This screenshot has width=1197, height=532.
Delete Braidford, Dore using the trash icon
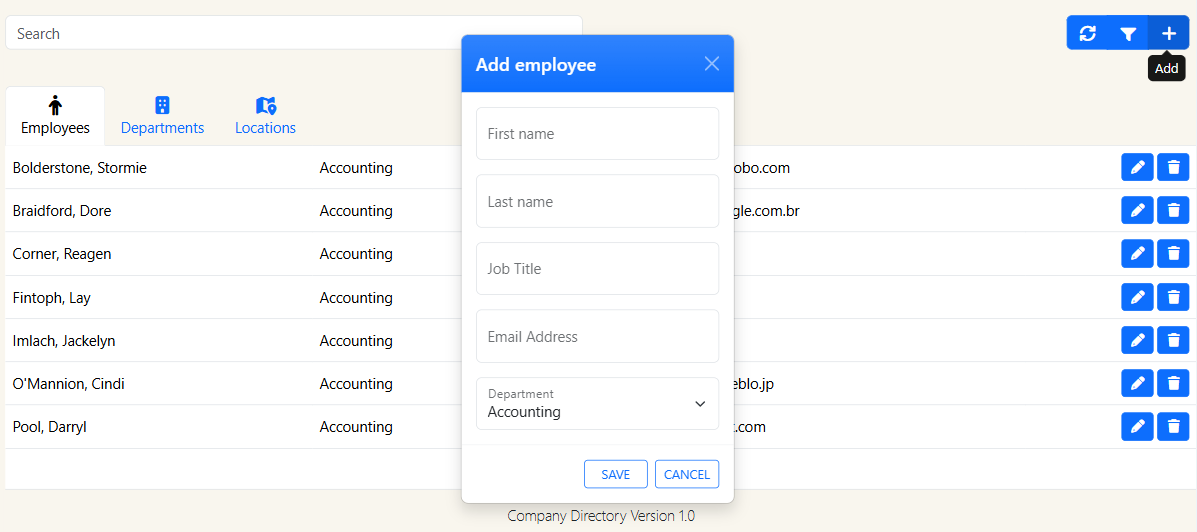tap(1173, 211)
